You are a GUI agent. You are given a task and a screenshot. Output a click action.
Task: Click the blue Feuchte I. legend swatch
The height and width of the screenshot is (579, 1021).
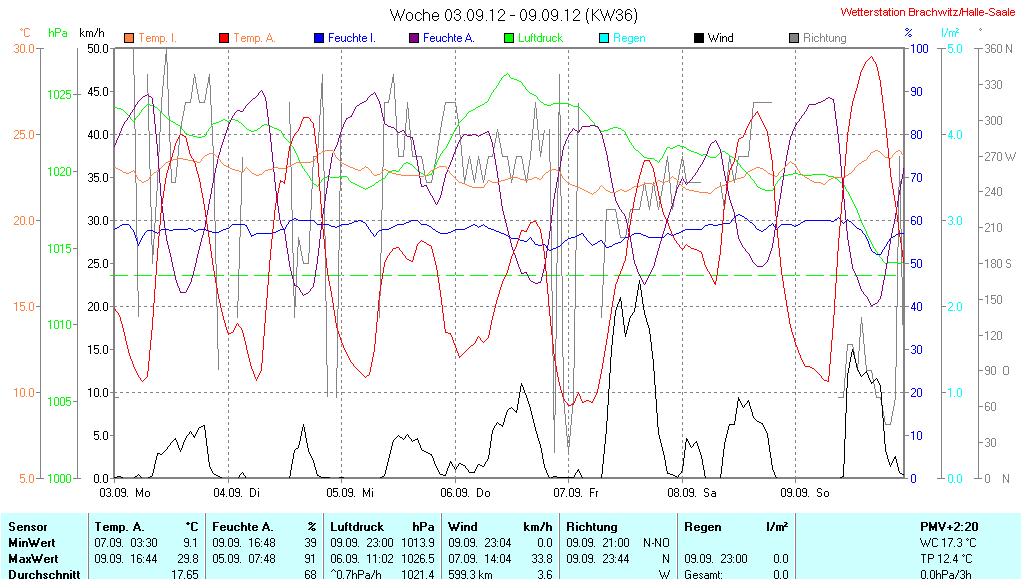(319, 38)
